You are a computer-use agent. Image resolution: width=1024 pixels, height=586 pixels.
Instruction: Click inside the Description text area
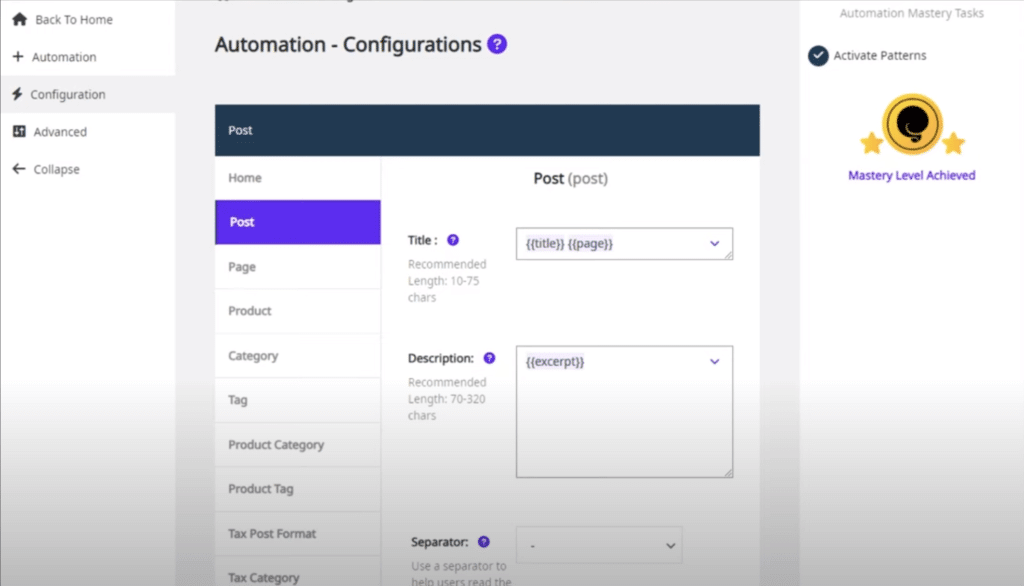624,420
